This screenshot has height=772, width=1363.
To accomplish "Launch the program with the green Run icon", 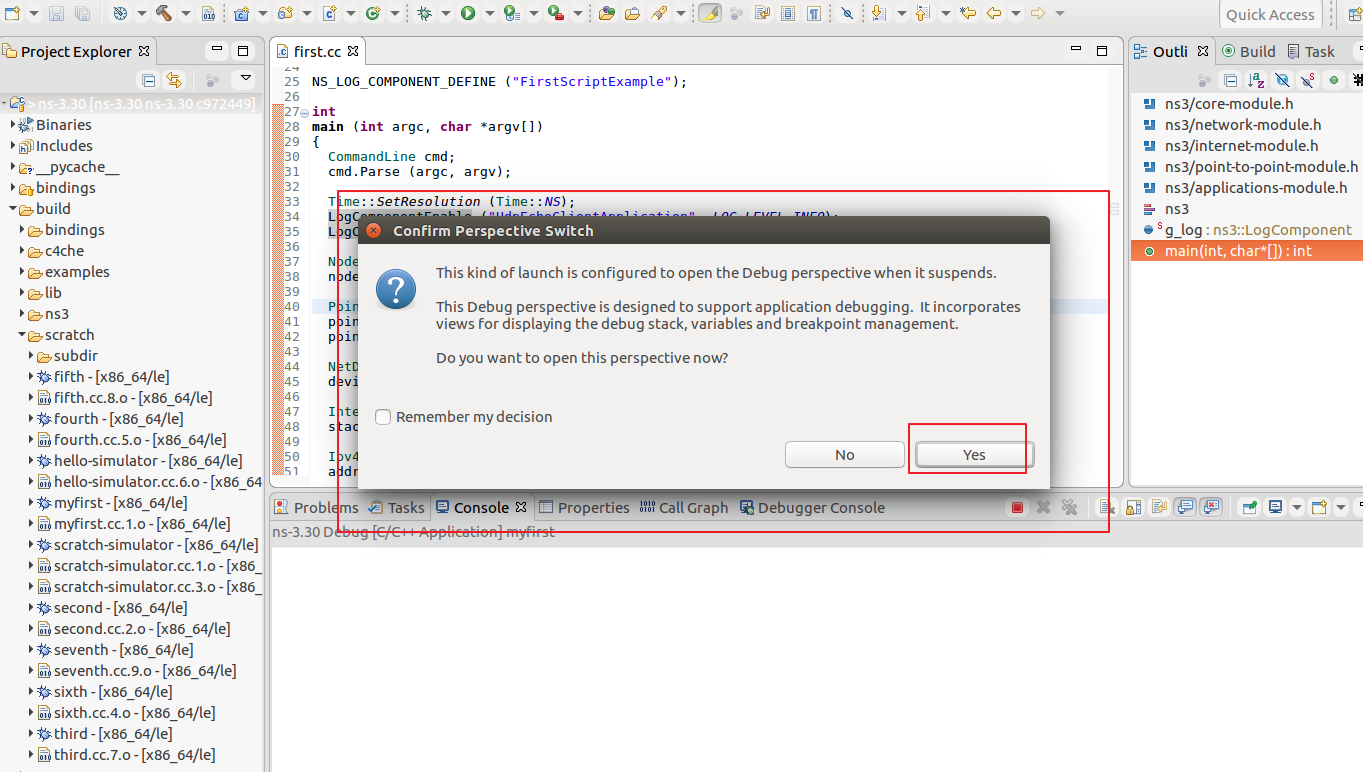I will 470,14.
